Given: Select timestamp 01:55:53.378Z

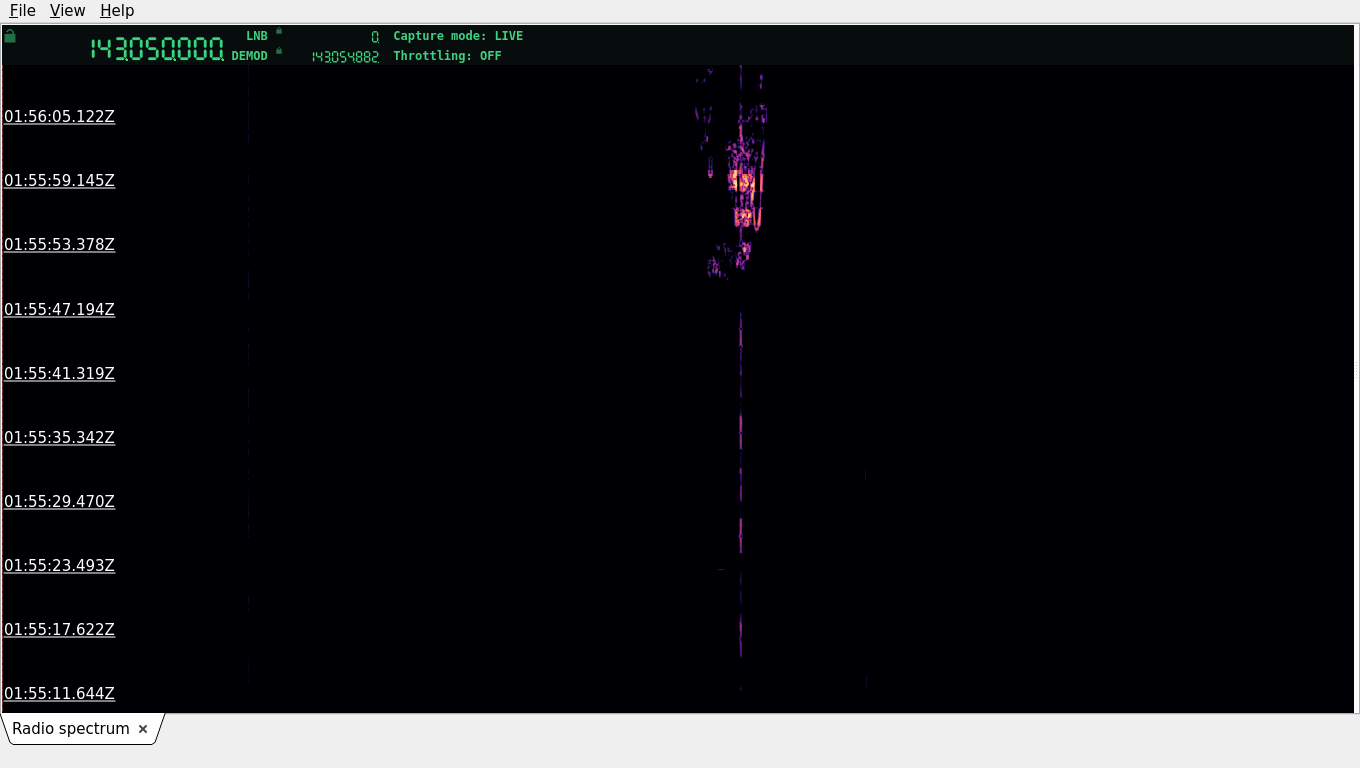Looking at the screenshot, I should pyautogui.click(x=59, y=245).
